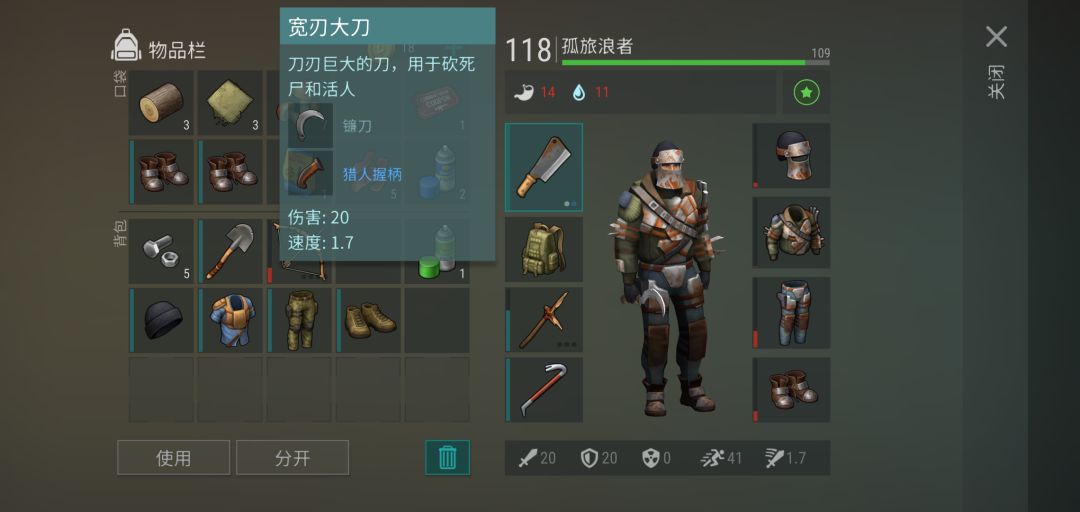The image size is (1080, 512).
Task: Click the 使用 (use) button
Action: (174, 458)
